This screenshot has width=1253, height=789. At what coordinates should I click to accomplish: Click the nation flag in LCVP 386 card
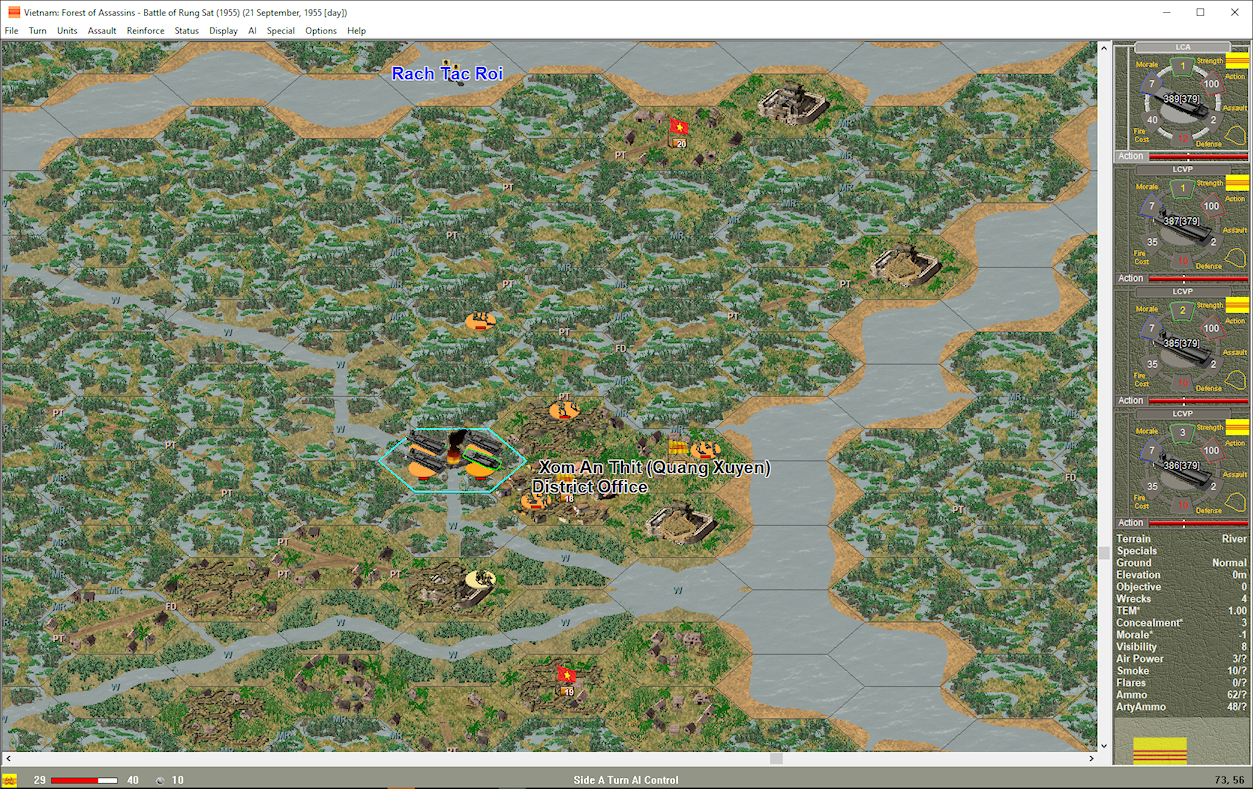tap(1237, 429)
